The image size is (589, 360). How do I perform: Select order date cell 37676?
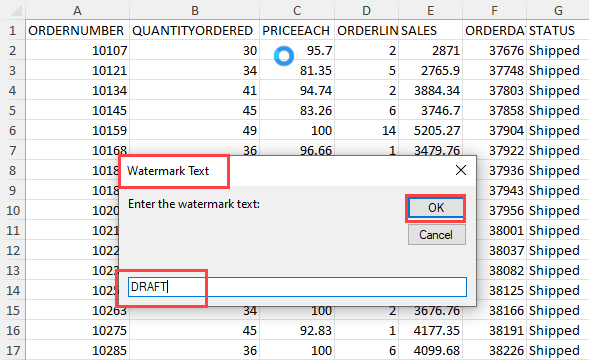pos(494,50)
